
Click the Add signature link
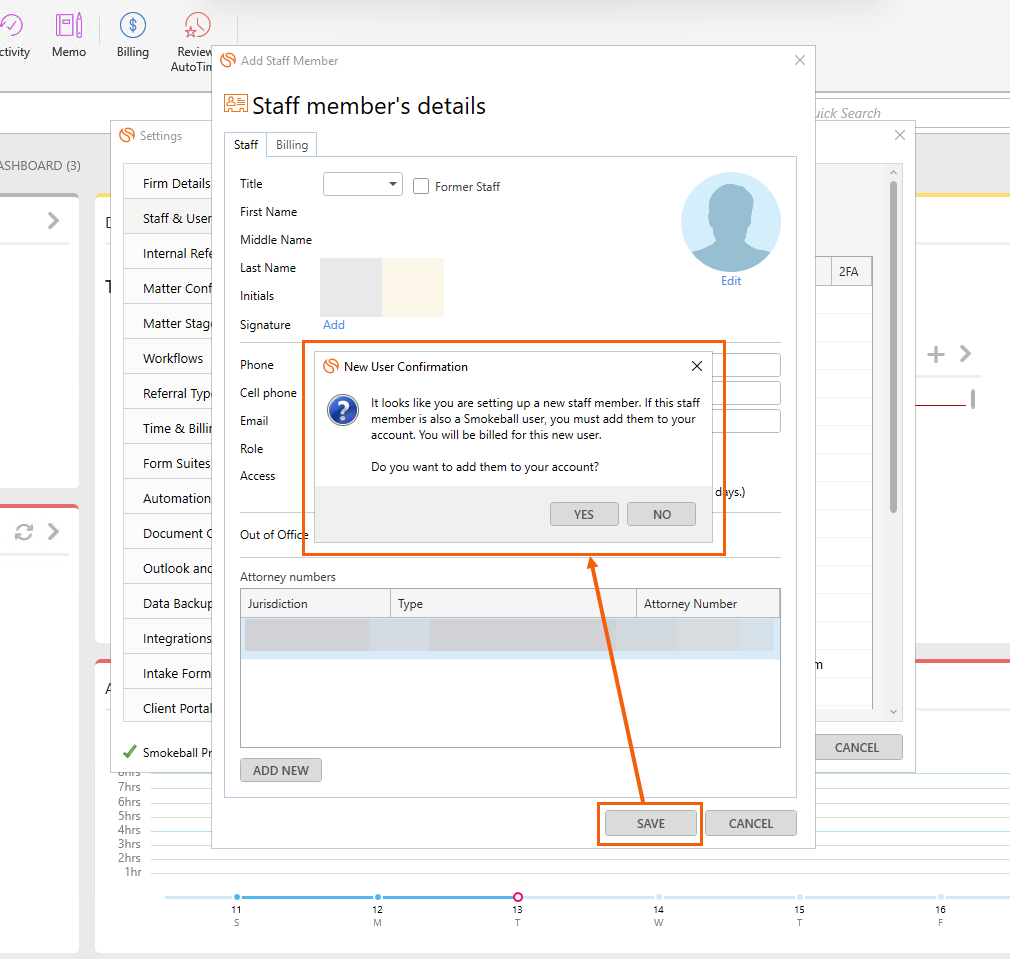coord(334,325)
